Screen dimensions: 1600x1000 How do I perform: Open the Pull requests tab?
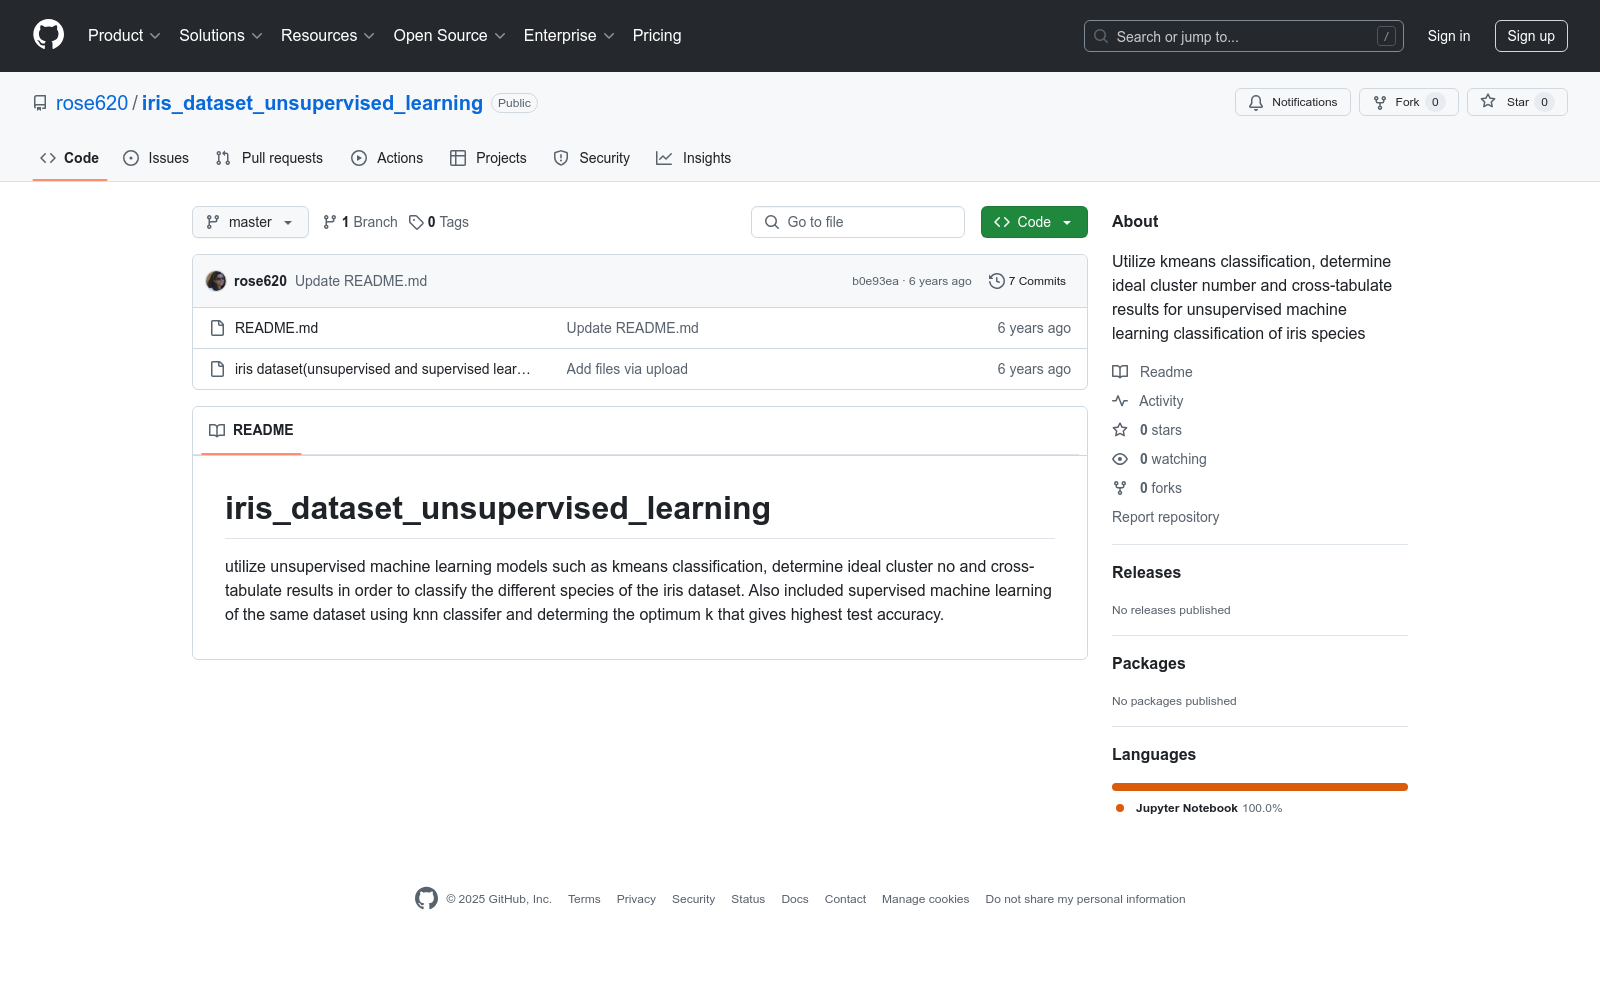pyautogui.click(x=269, y=158)
